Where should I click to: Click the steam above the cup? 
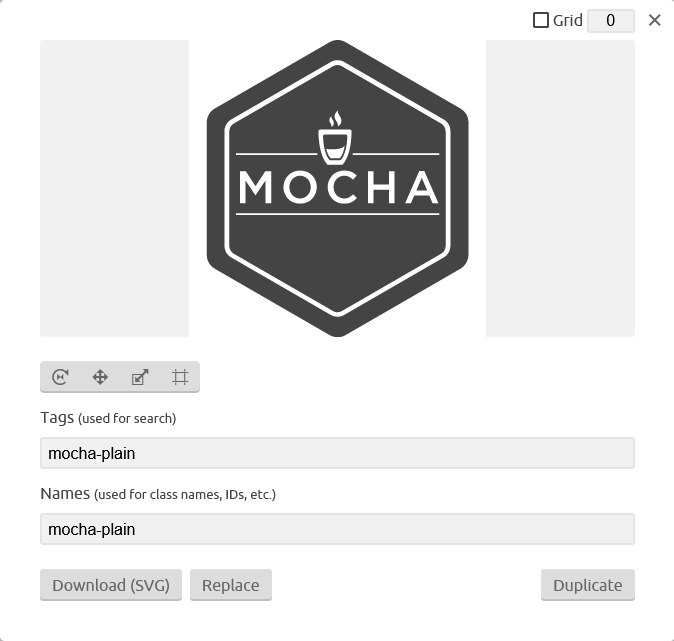point(335,119)
